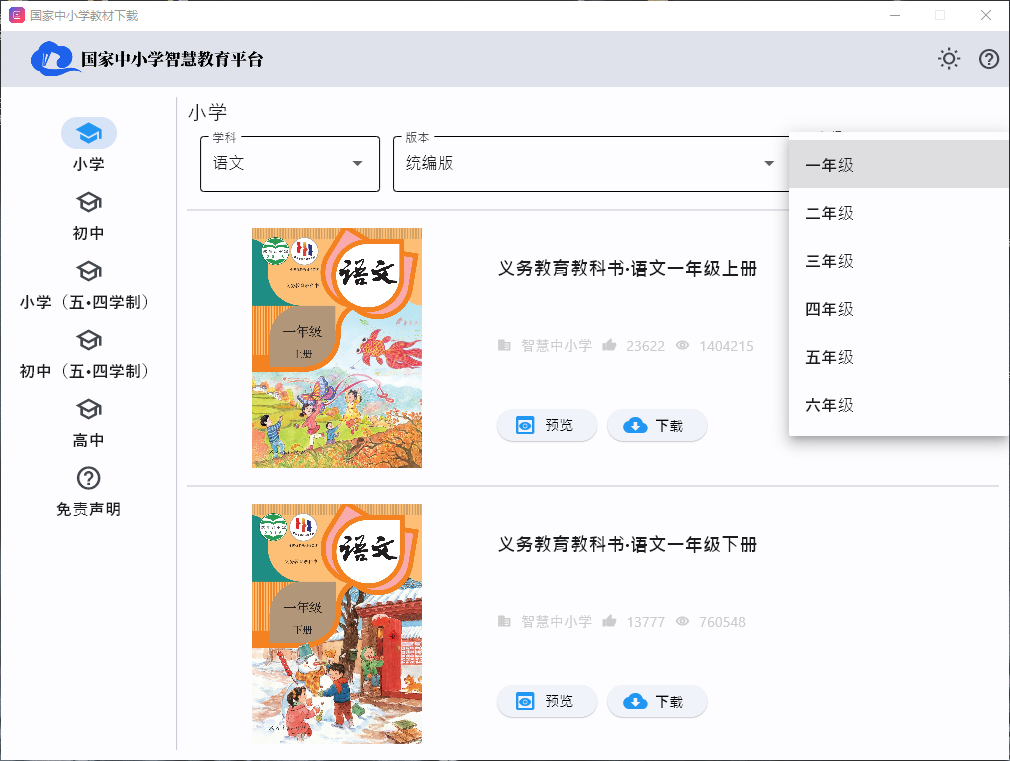Open 免责声明 via the question mark icon
The image size is (1010, 761).
click(88, 478)
